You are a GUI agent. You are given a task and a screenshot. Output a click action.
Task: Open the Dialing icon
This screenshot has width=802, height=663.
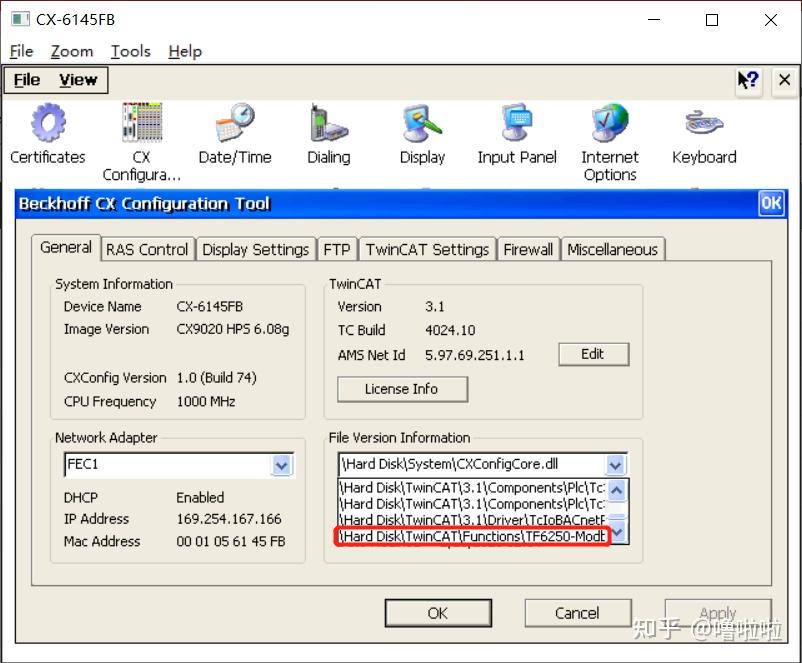pos(328,134)
